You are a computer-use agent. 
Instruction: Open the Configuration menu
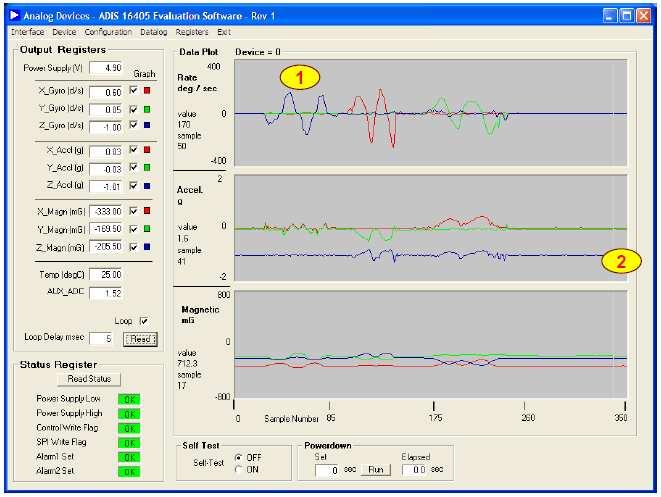108,32
